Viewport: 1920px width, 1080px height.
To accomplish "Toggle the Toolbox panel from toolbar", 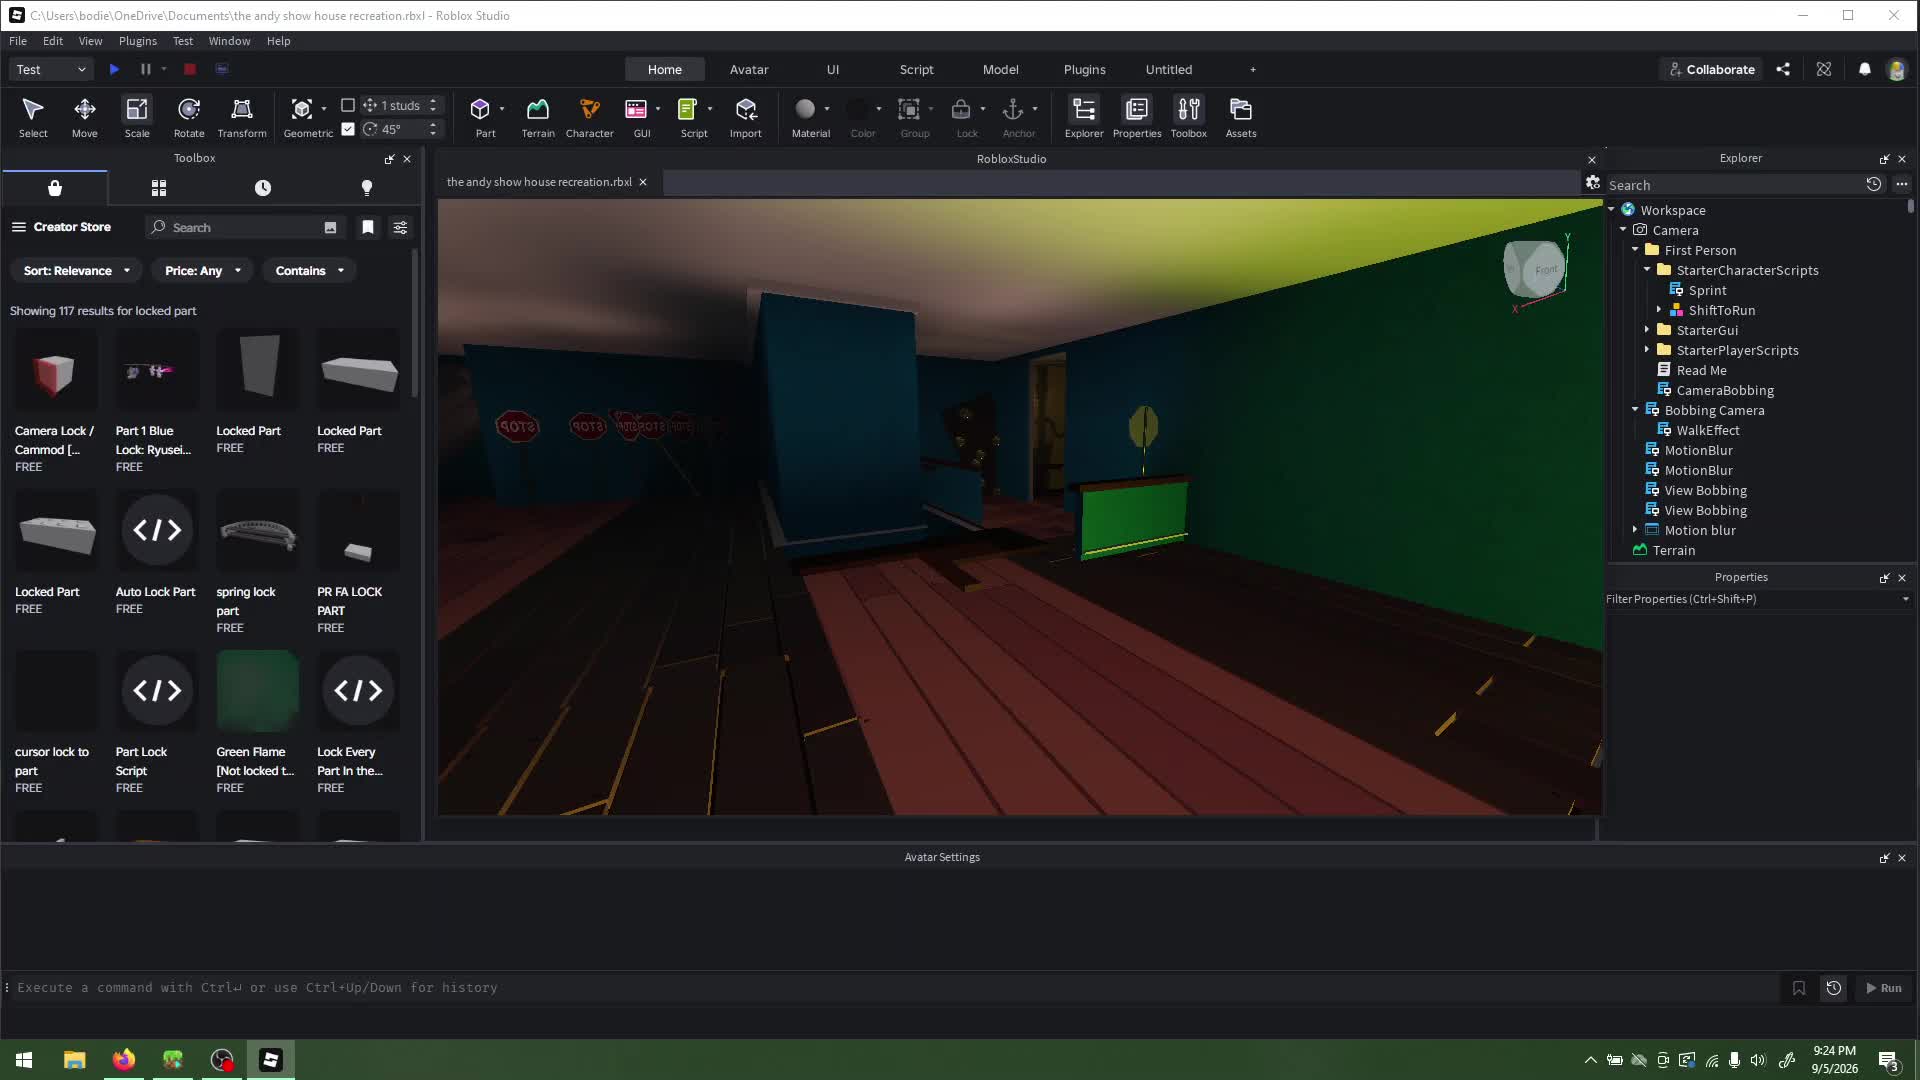I will (x=1189, y=117).
